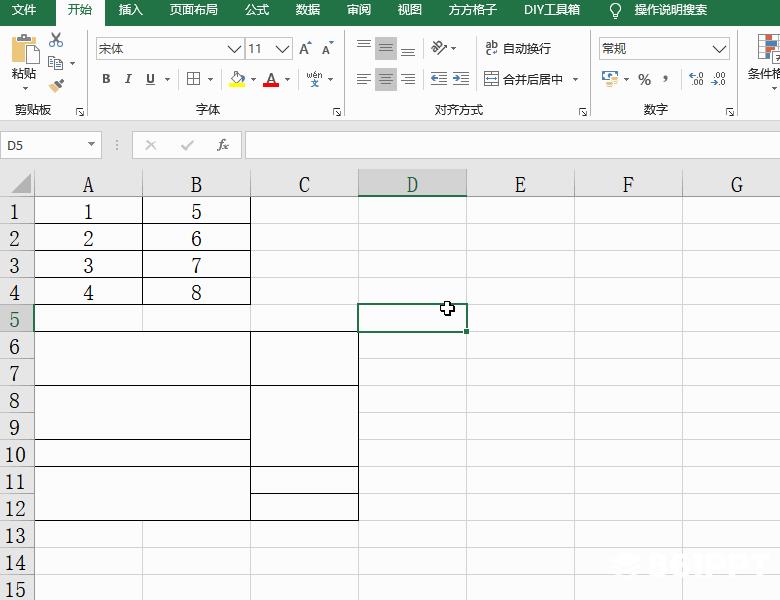The height and width of the screenshot is (600, 780).
Task: Switch to the 数据 data tab
Action: (307, 10)
